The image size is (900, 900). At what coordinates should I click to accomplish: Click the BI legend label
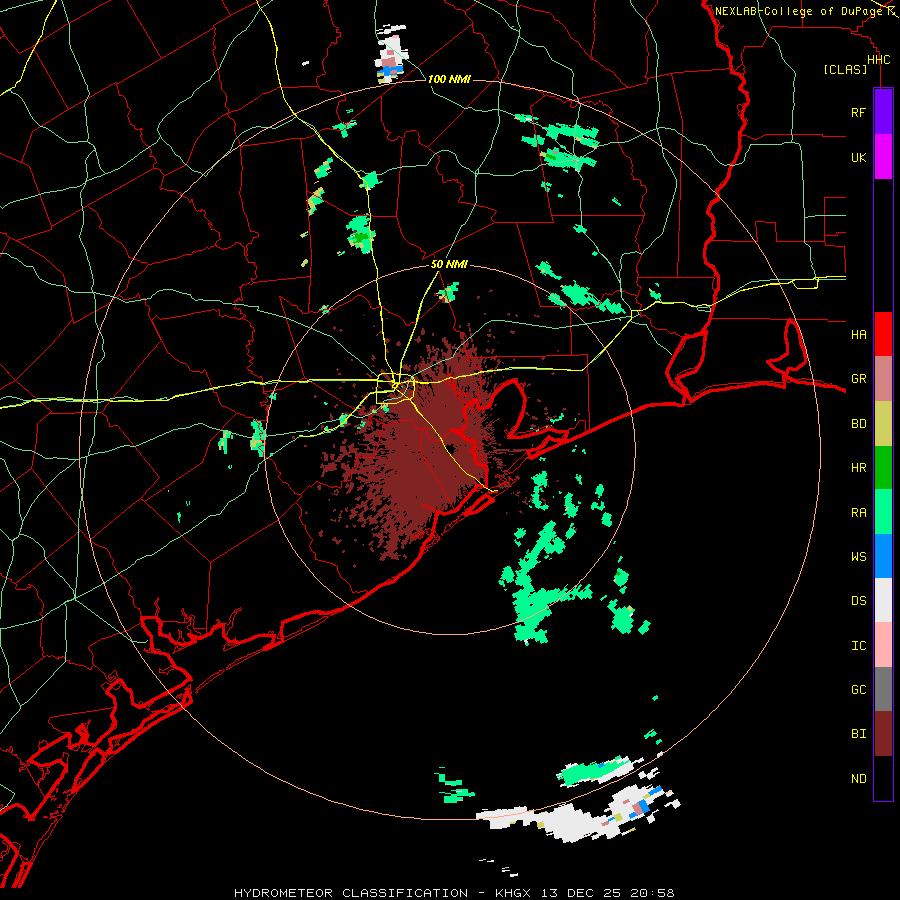coord(858,734)
